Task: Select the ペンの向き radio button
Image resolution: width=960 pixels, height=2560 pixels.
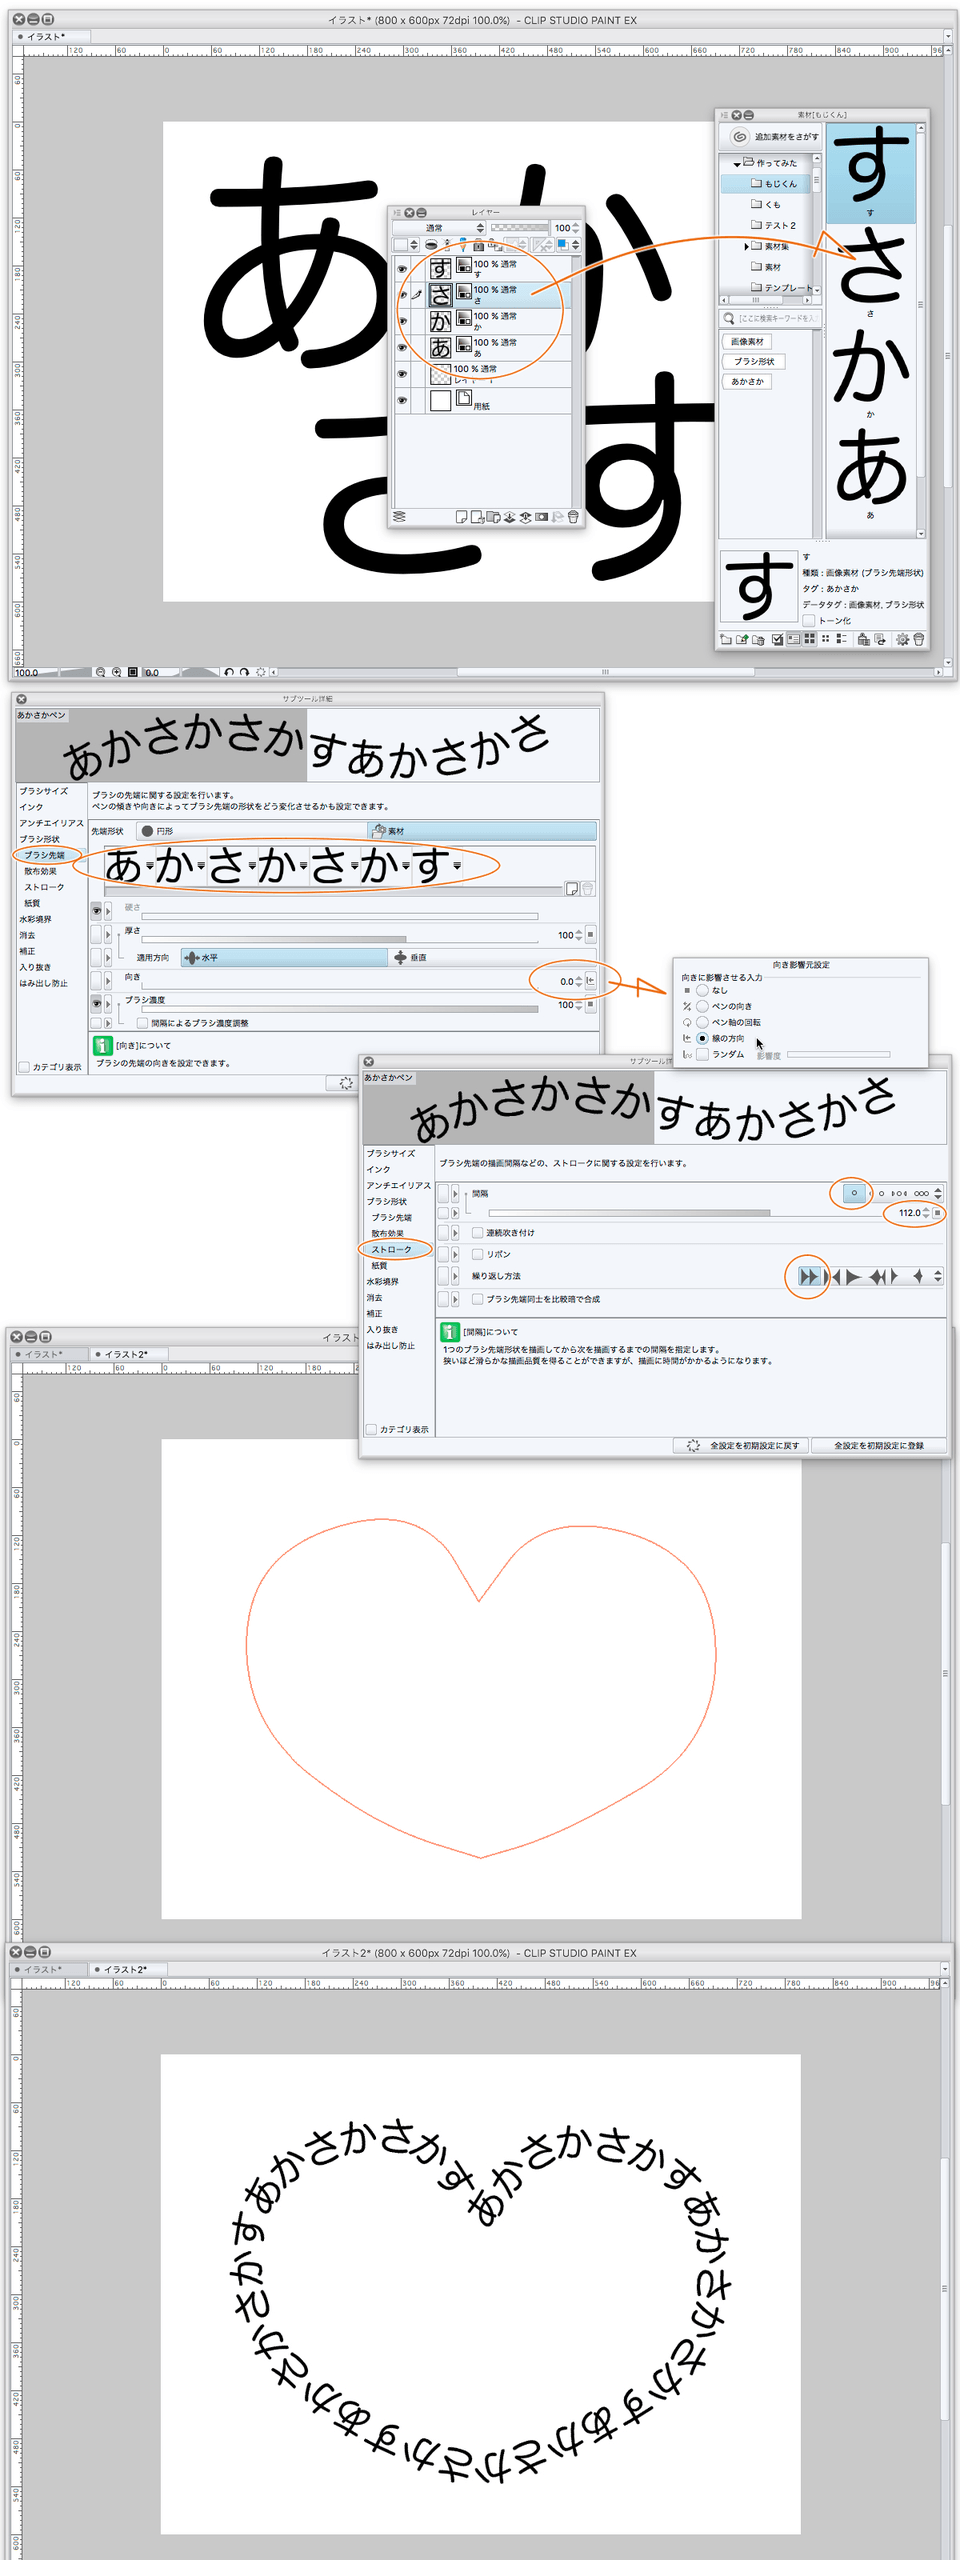Action: click(702, 1006)
